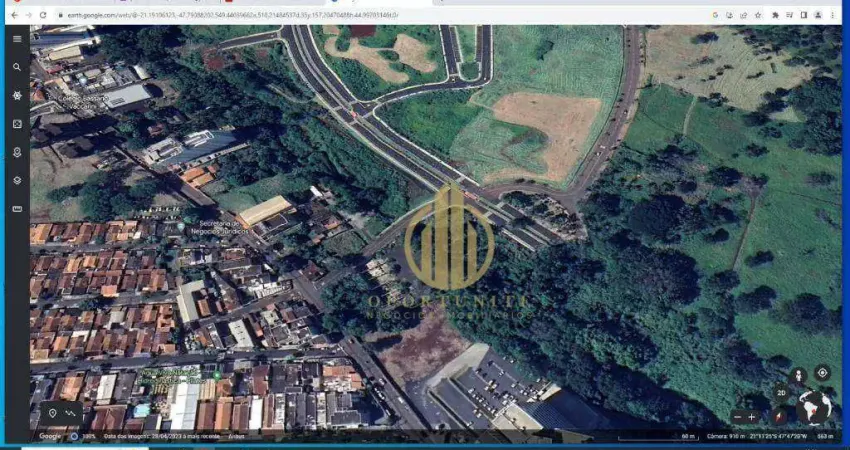Open the browser profile avatar
This screenshot has width=850, height=450.
[x=818, y=15]
